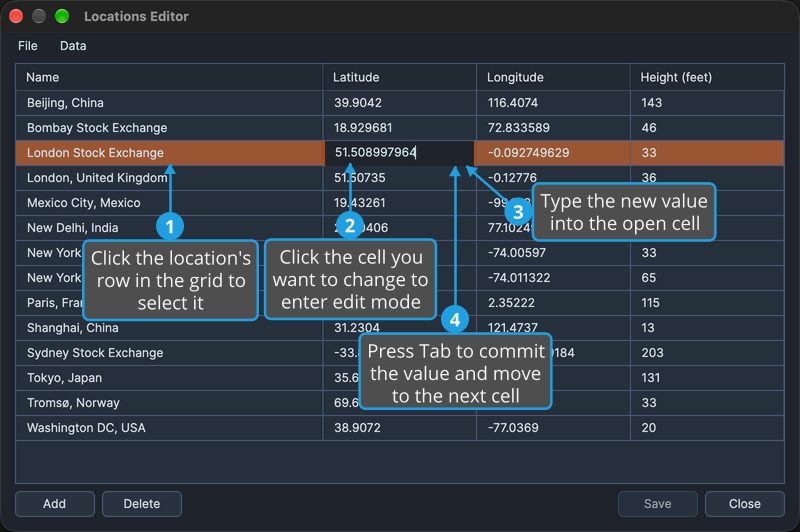Click Washington latitude cell 38.9072
Screen dimensions: 800x532
[x=399, y=428]
